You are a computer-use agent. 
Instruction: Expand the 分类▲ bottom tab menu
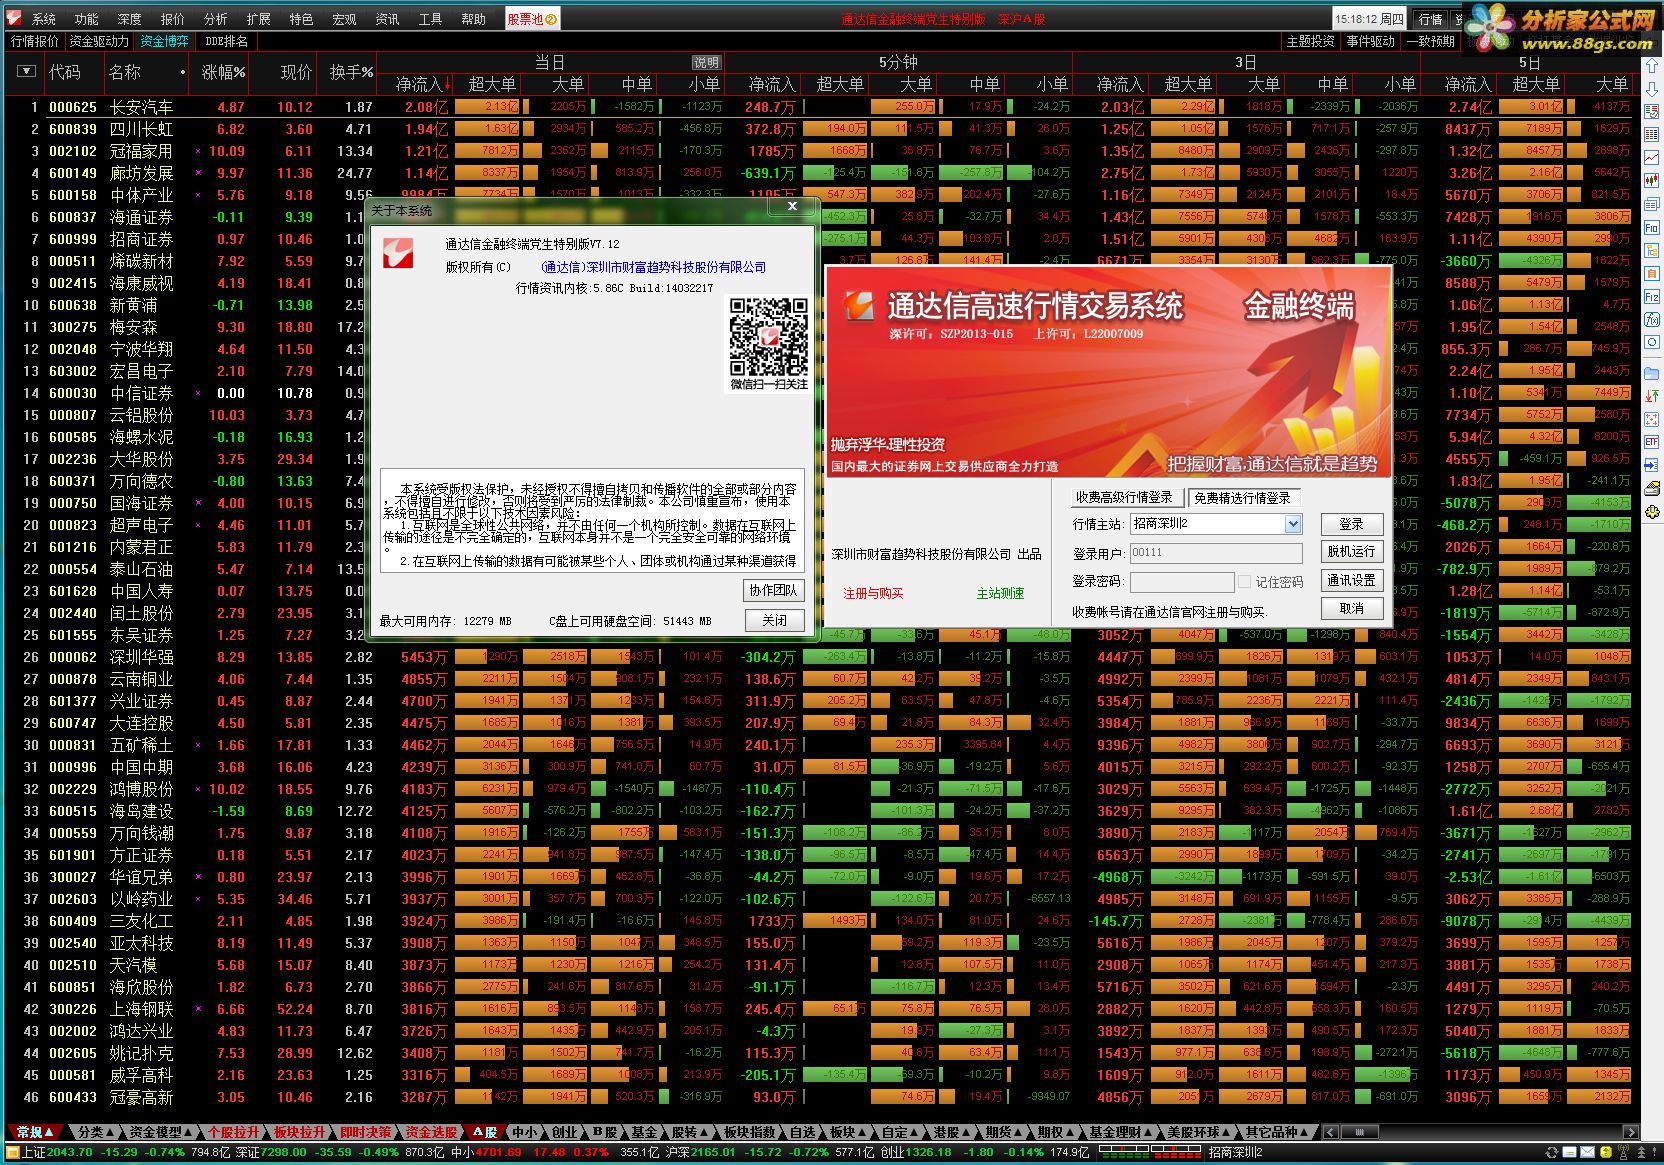pyautogui.click(x=95, y=1132)
